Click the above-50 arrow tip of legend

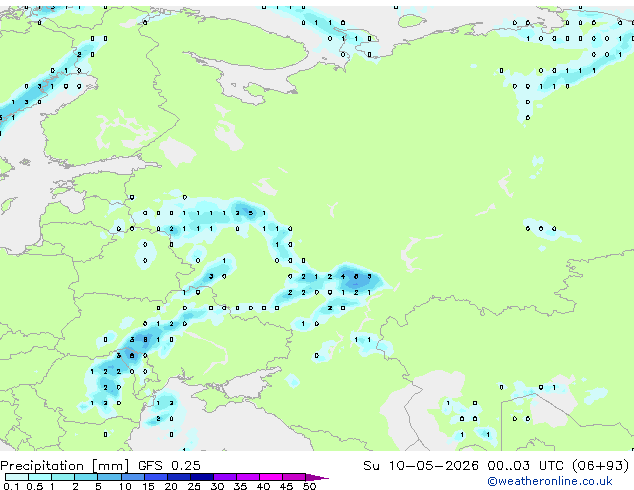(317, 478)
